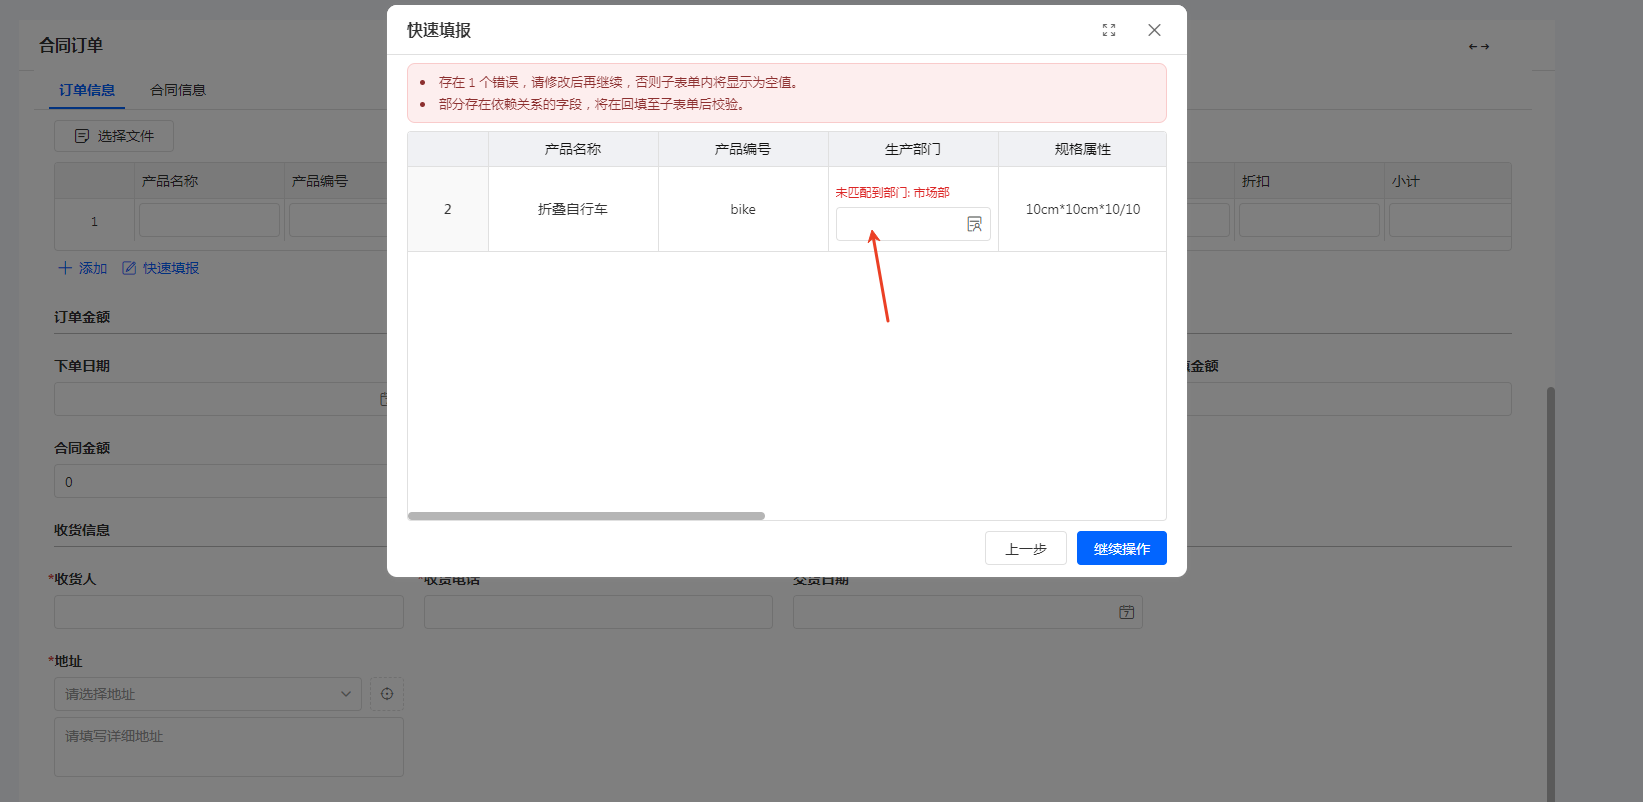Screen dimensions: 1643x802
Task: Click the 产品名称 column header in dialog
Action: [x=573, y=149]
